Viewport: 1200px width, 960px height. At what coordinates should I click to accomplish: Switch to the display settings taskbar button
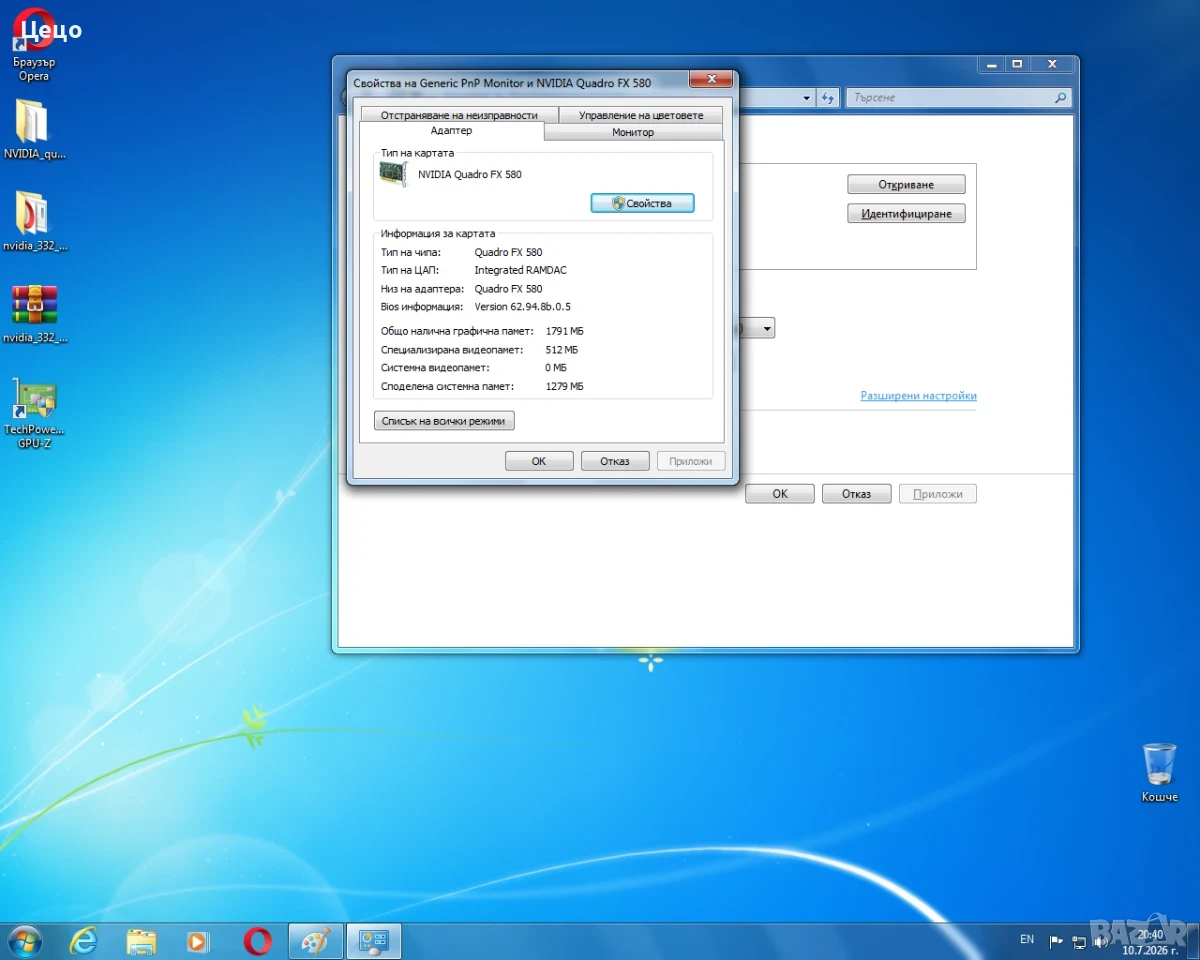pyautogui.click(x=374, y=941)
